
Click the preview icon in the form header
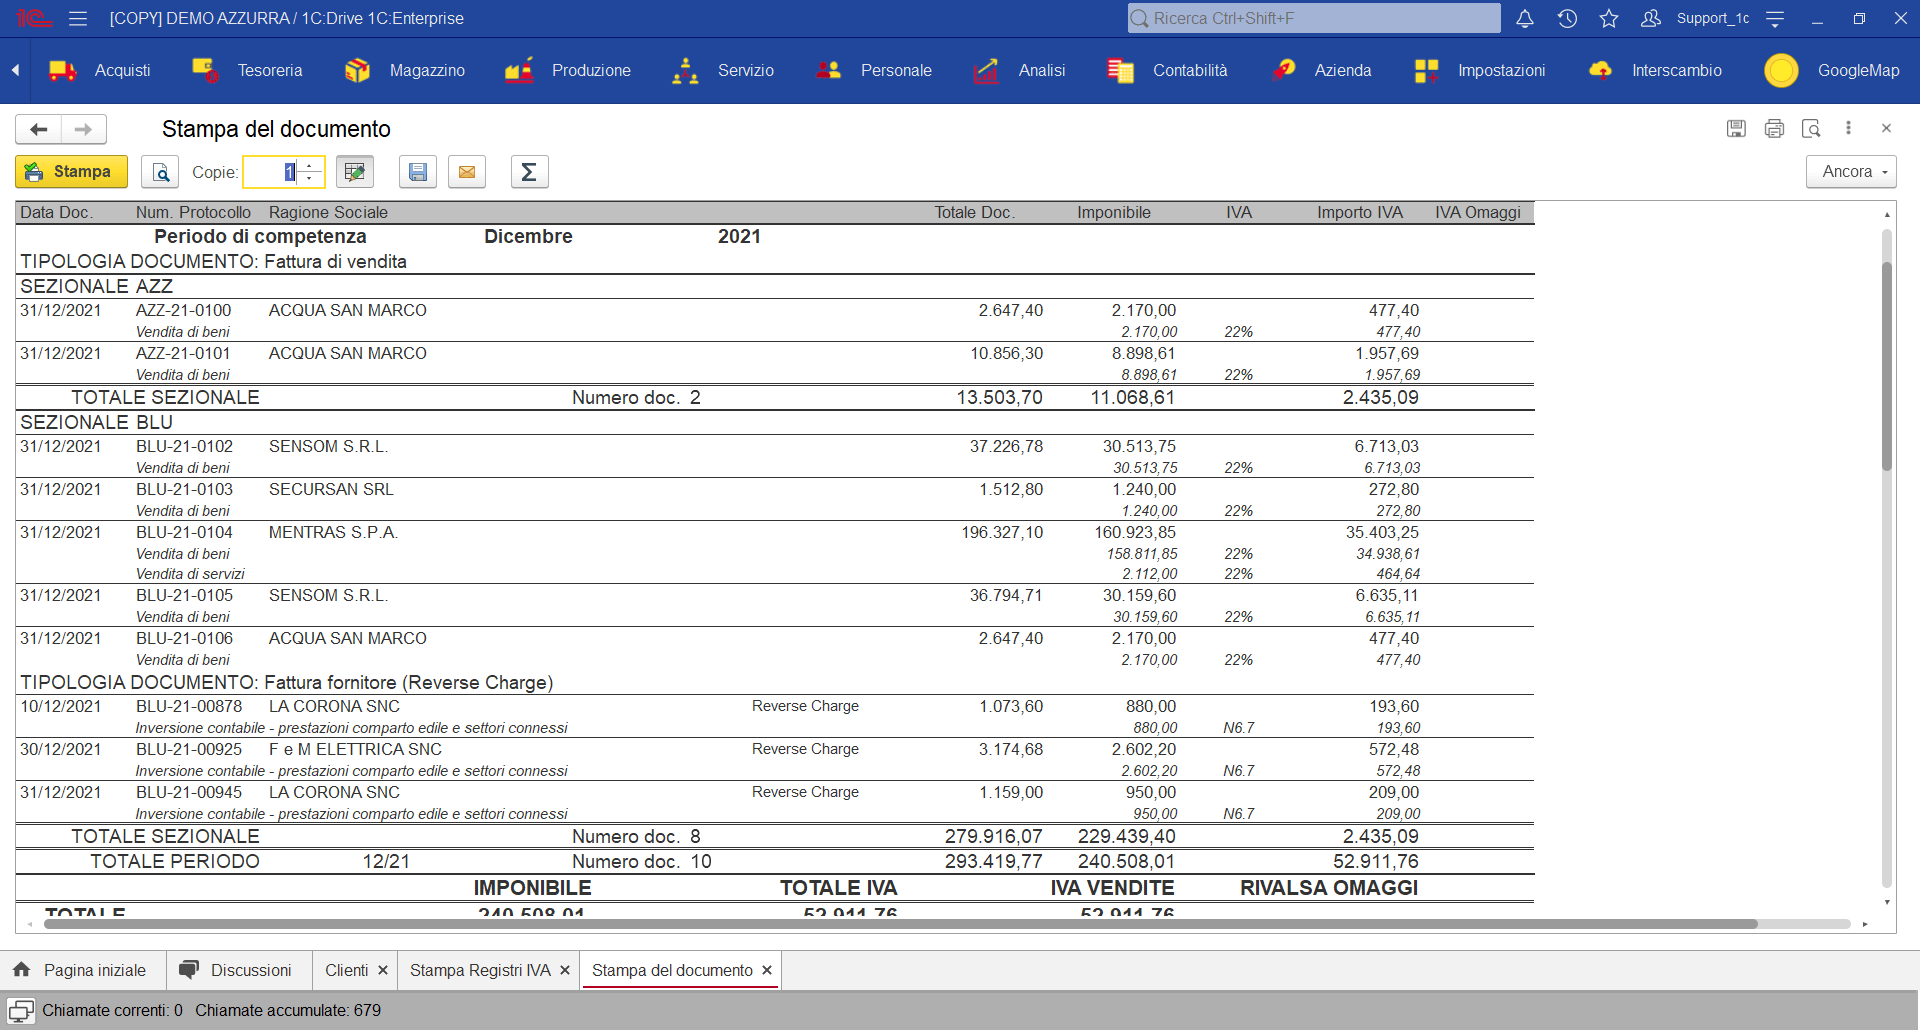[x=1811, y=128]
